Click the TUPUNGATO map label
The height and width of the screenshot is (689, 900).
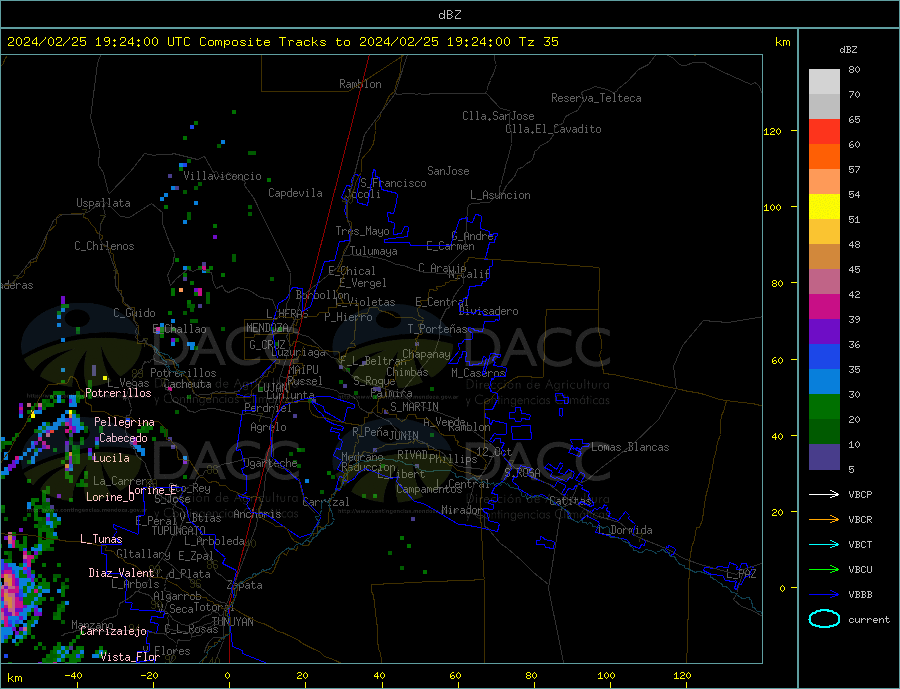[179, 531]
